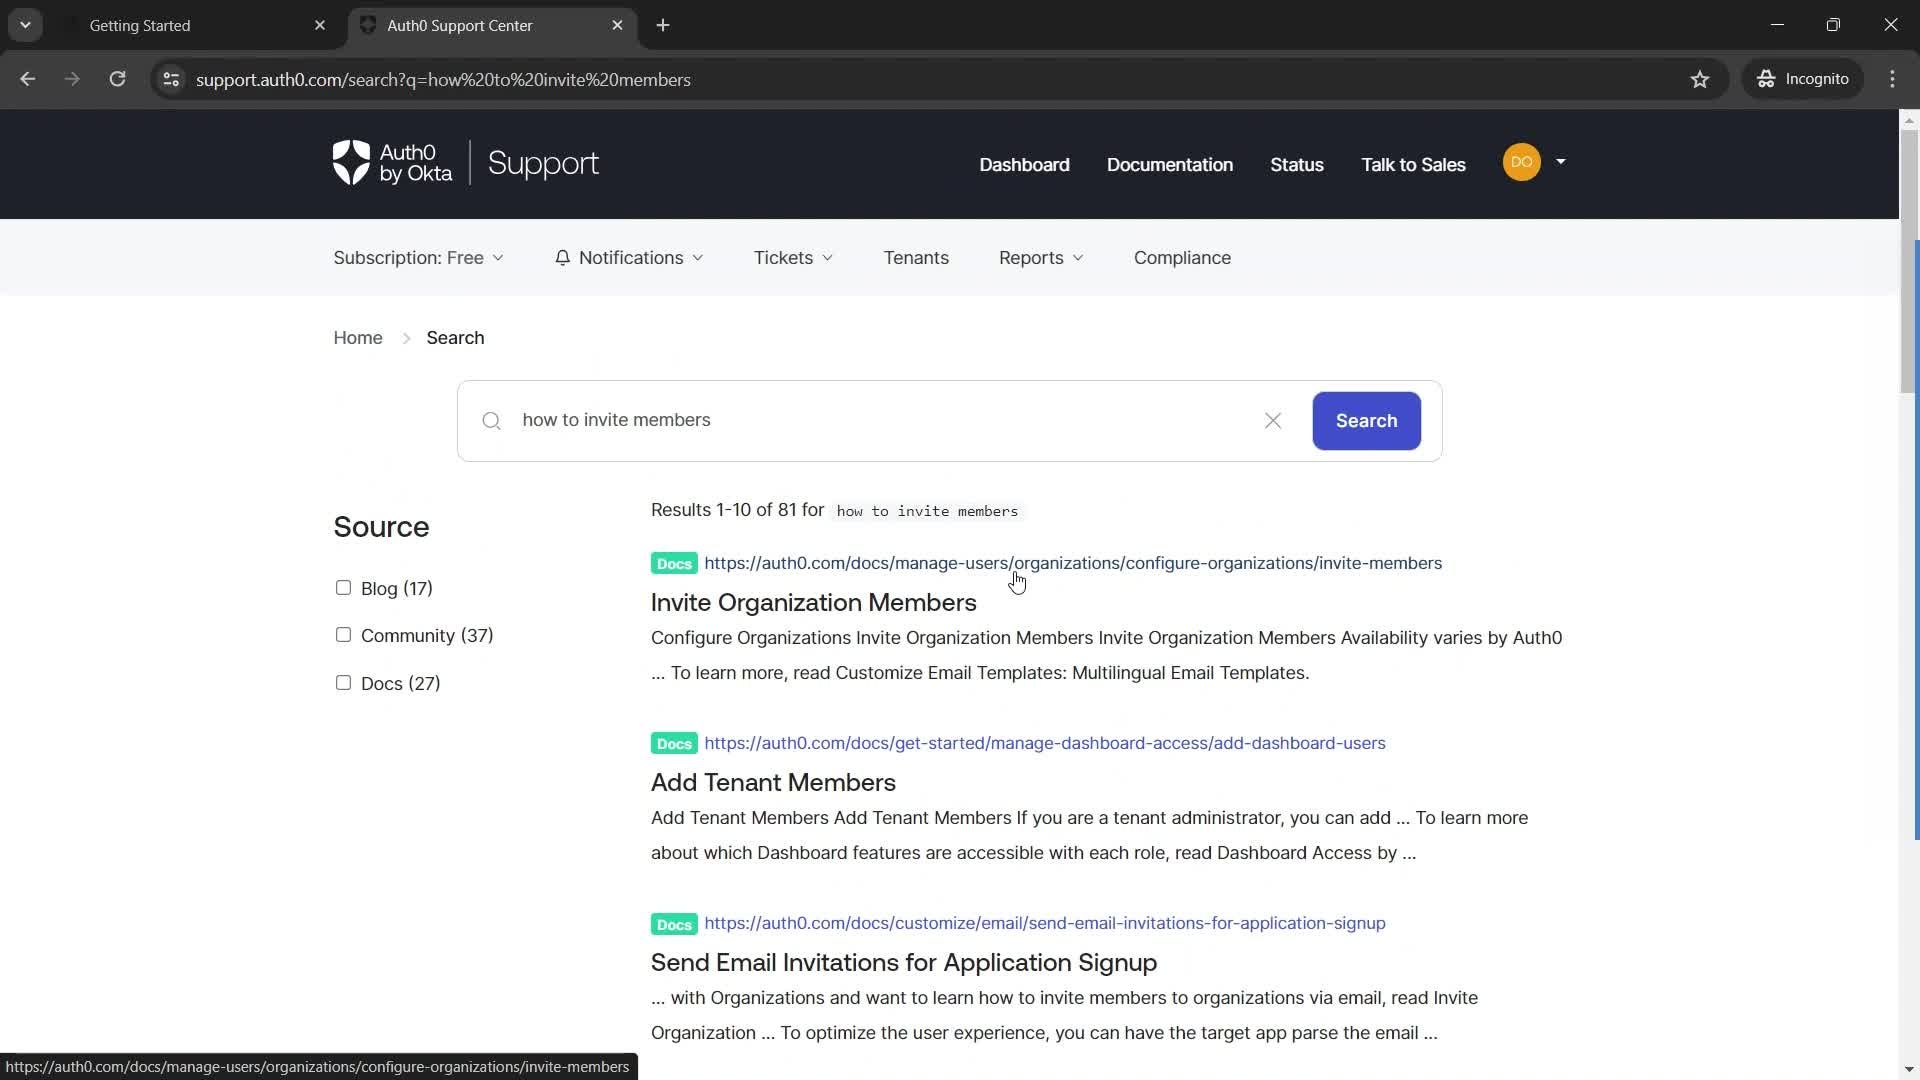Click the page vertical scrollbar thumb
The height and width of the screenshot is (1080, 1920).
[1909, 260]
